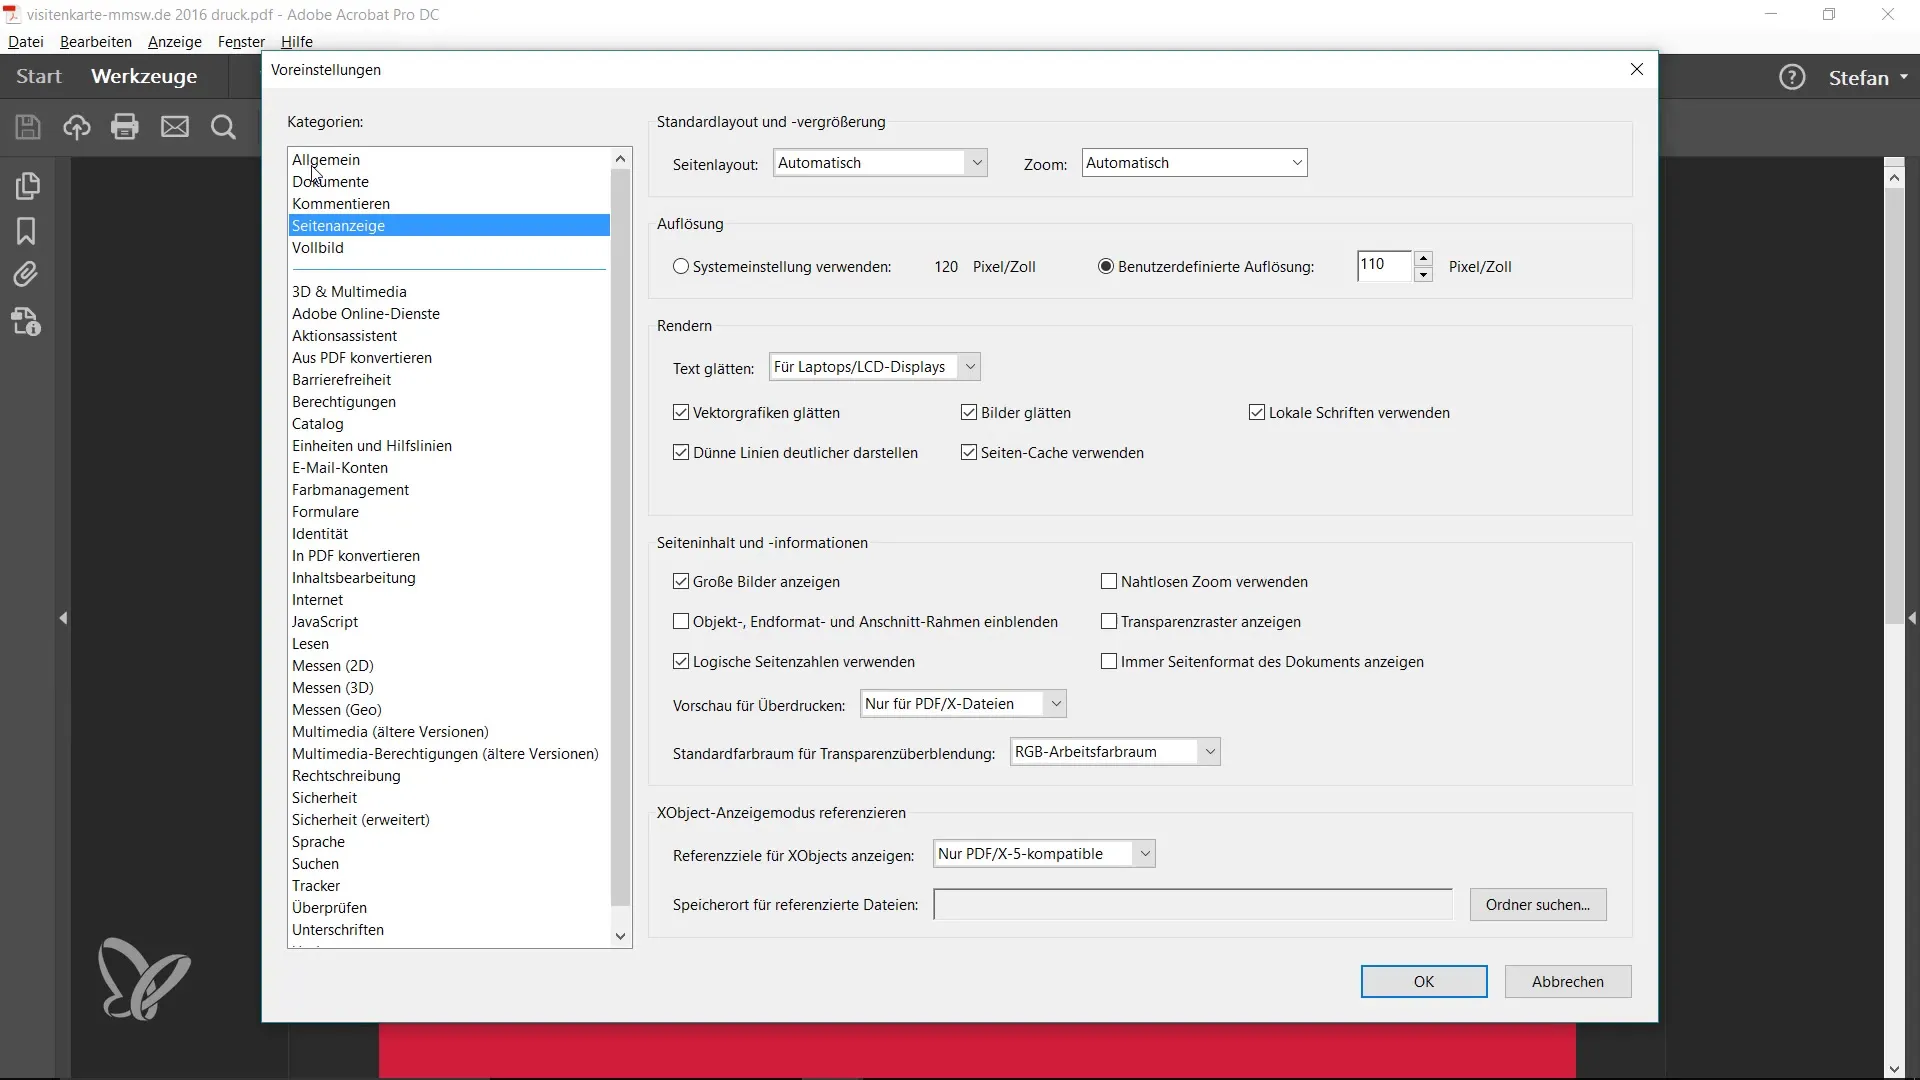
Task: Select the JavaScript category
Action: coord(448,622)
